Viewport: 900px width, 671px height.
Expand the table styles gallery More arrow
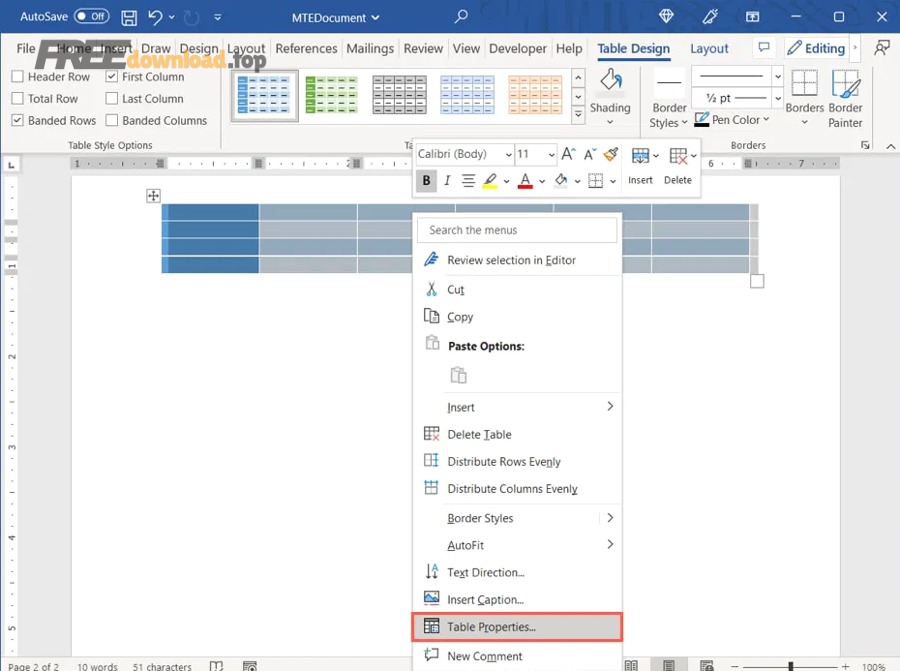click(579, 115)
